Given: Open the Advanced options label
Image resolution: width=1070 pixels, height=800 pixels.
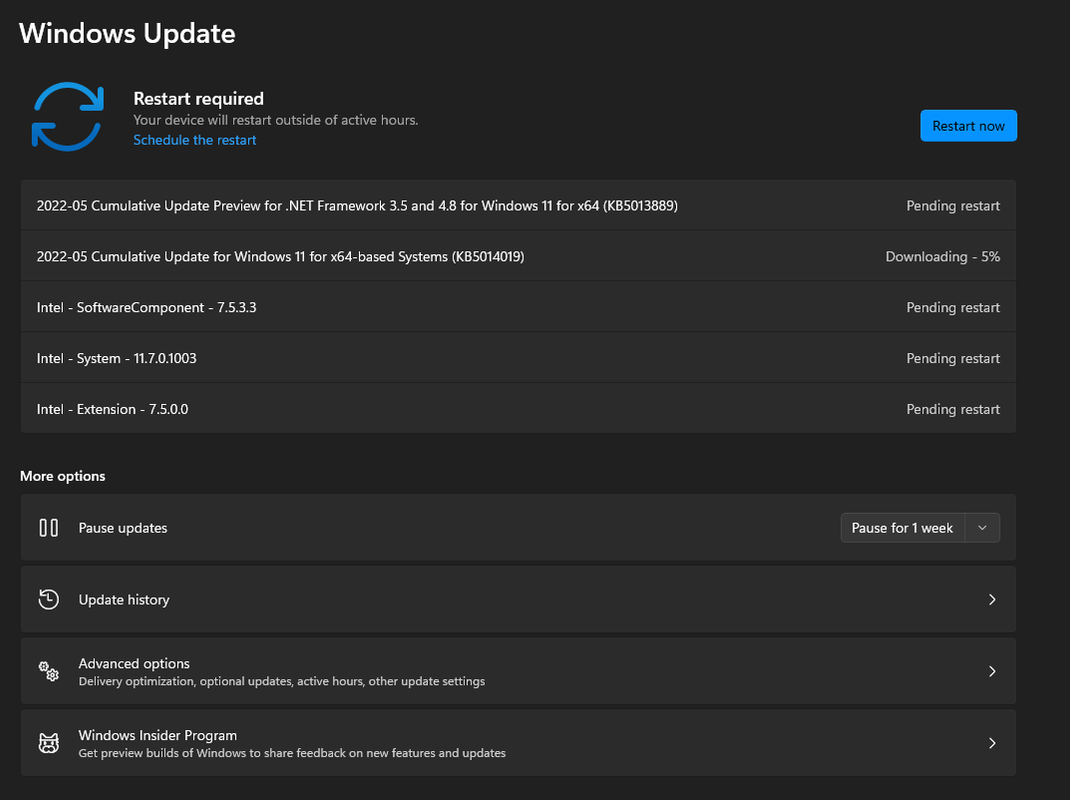Looking at the screenshot, I should pyautogui.click(x=134, y=663).
